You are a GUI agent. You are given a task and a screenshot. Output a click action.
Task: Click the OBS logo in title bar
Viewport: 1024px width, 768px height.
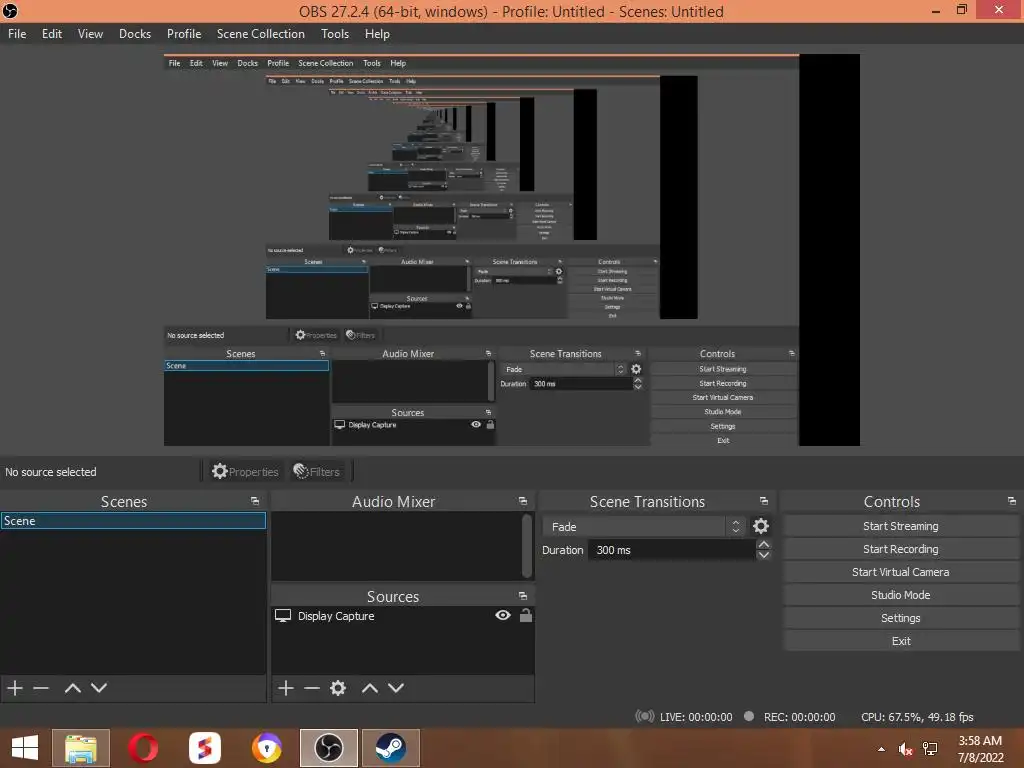[10, 10]
